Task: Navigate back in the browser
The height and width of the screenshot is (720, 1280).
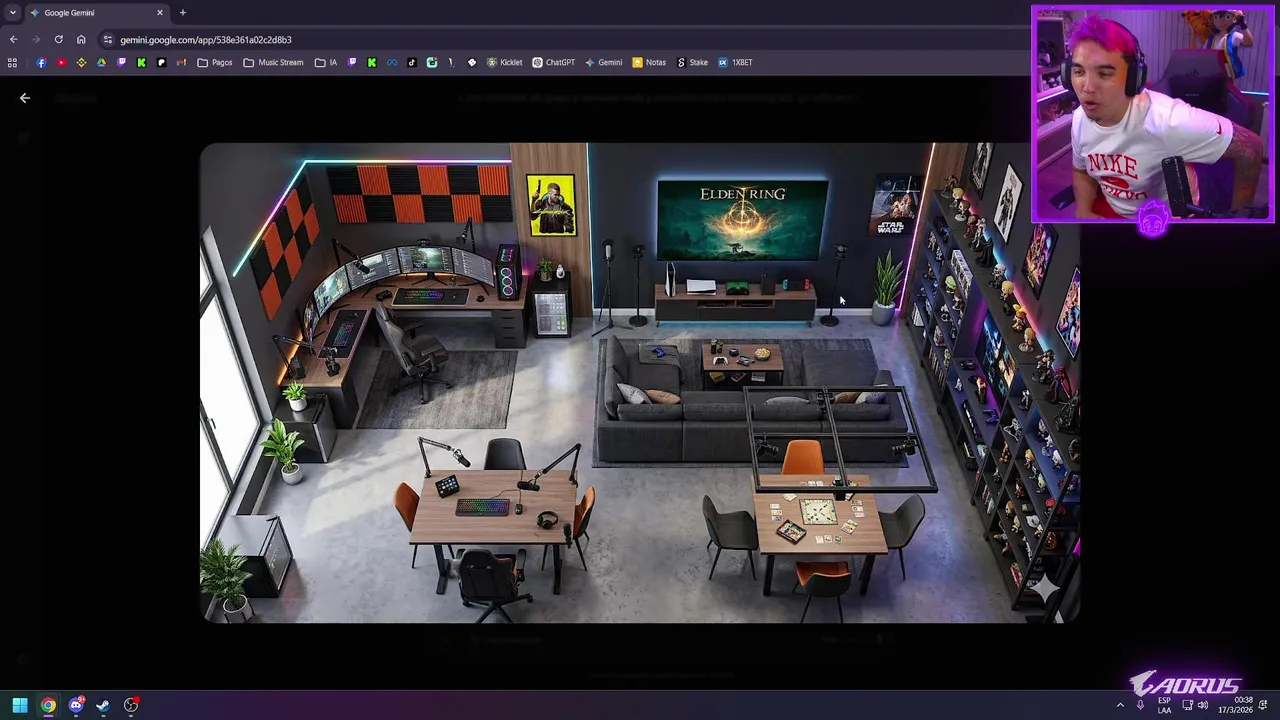Action: 13,39
